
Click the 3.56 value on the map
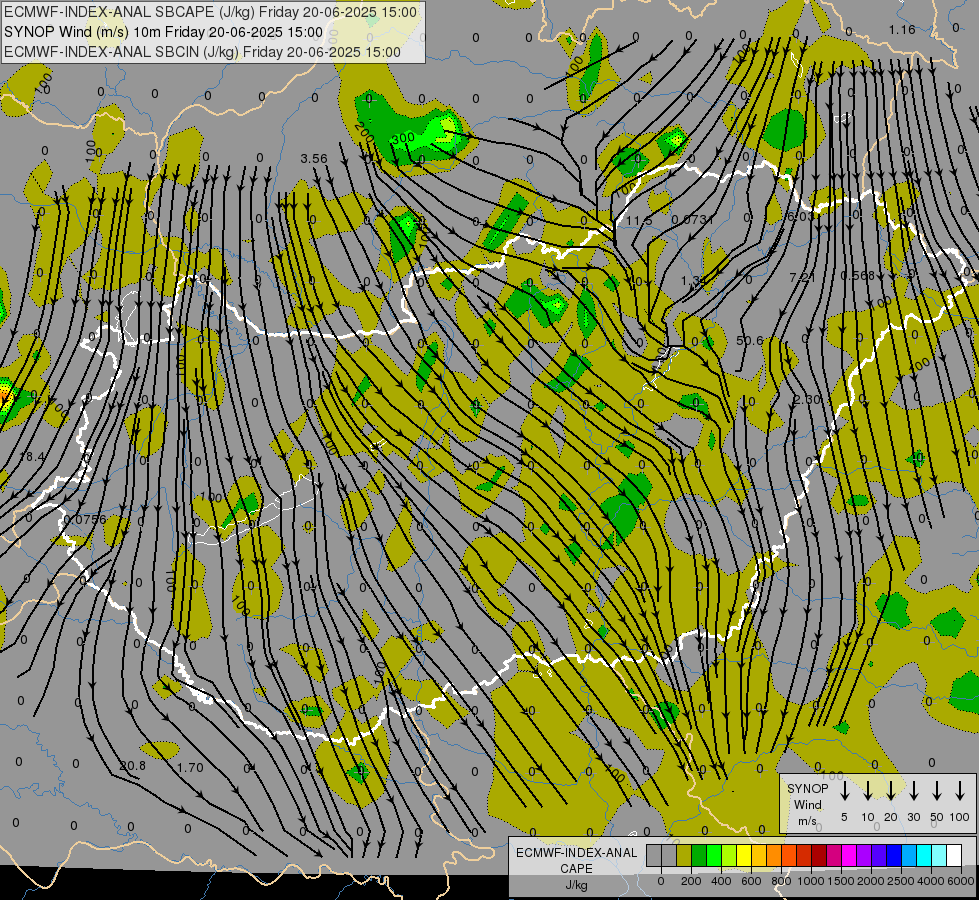click(x=313, y=159)
